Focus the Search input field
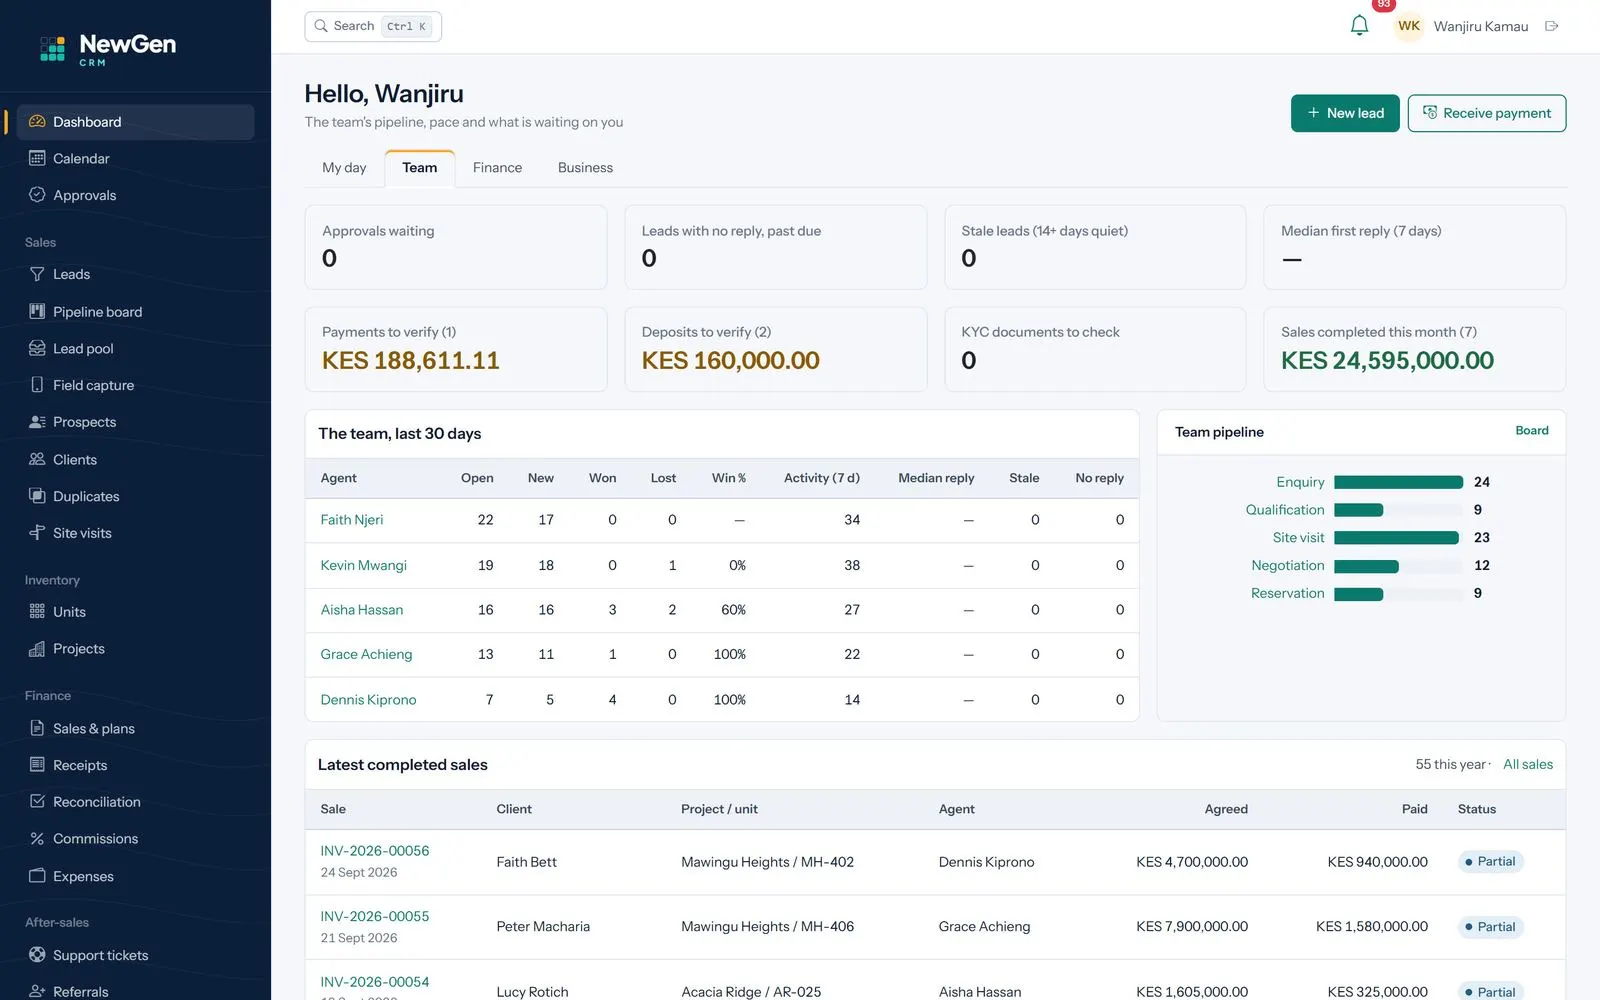Screen dimensions: 1600x1000 [373, 26]
